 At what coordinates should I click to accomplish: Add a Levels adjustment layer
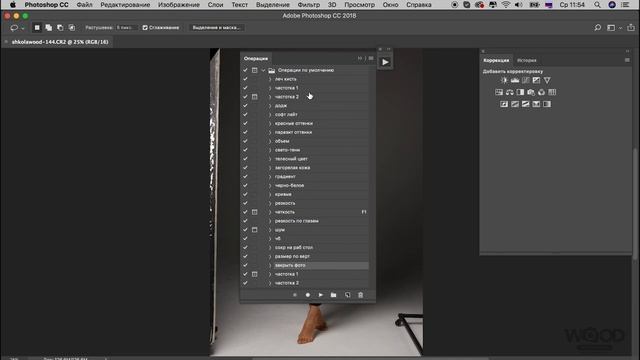point(515,80)
